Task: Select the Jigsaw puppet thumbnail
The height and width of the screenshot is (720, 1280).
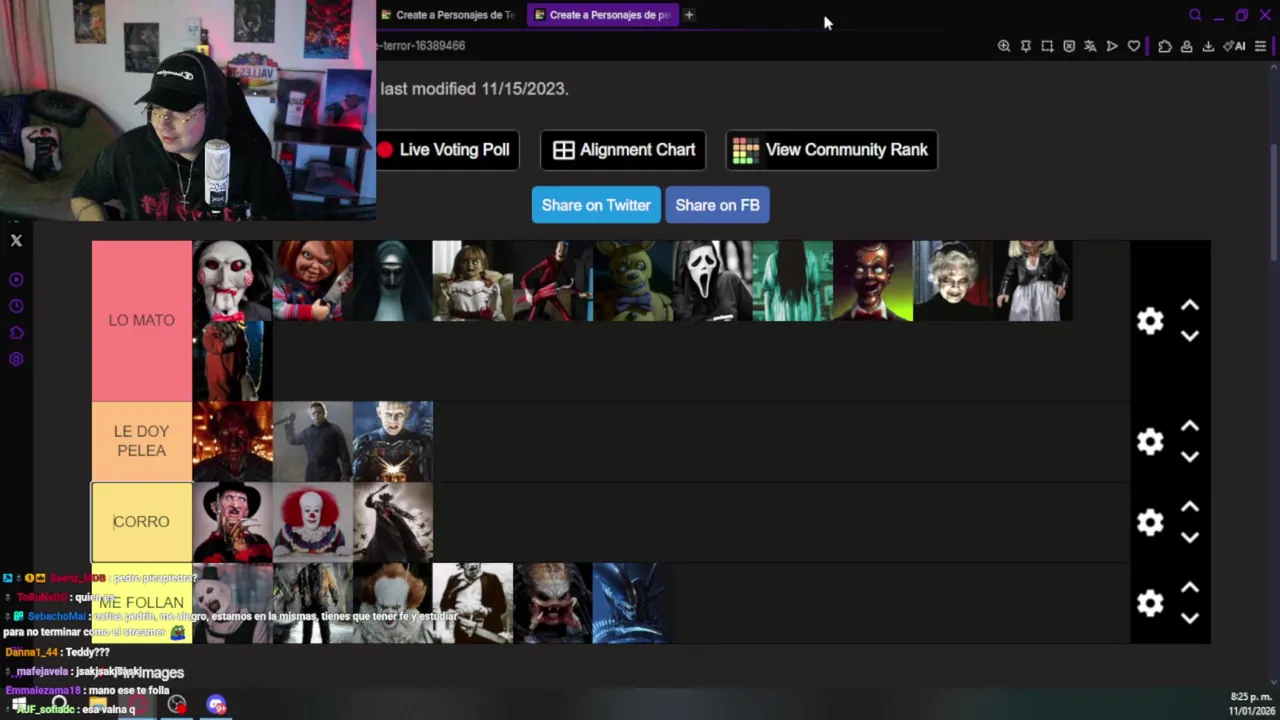Action: [232, 281]
